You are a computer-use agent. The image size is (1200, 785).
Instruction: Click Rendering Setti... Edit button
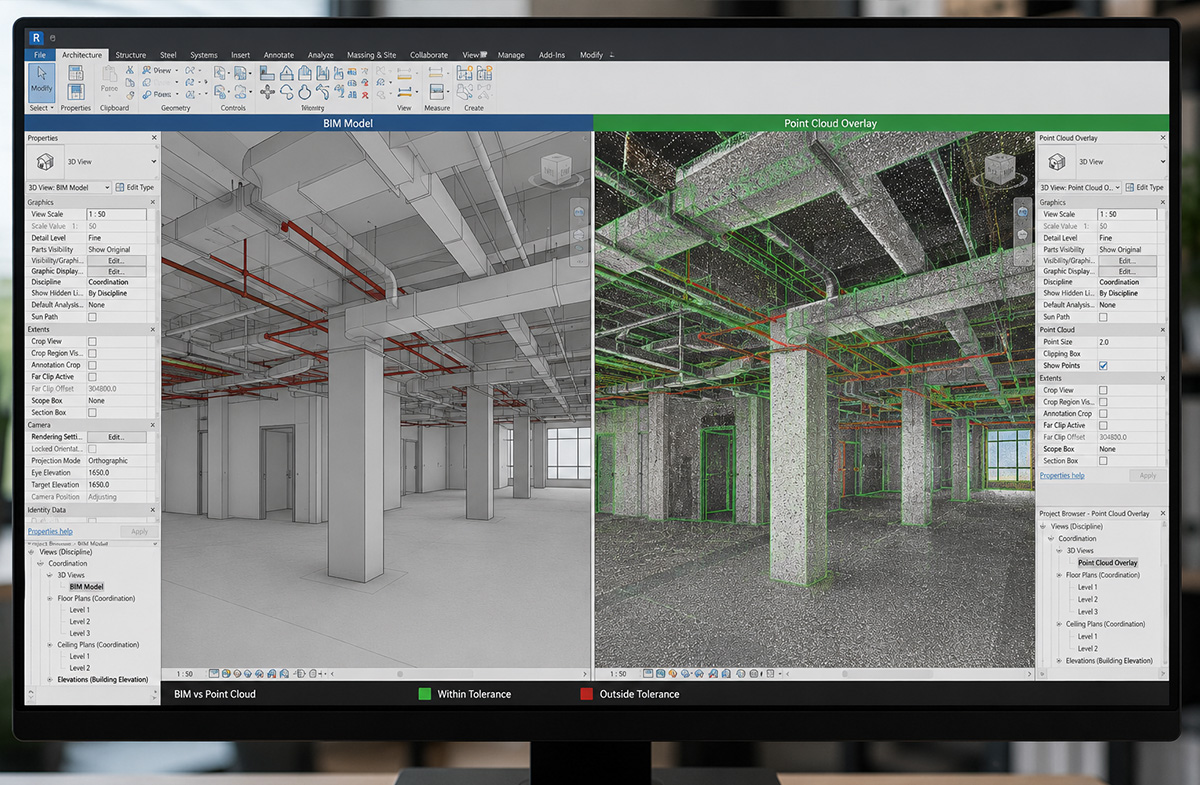pyautogui.click(x=116, y=437)
